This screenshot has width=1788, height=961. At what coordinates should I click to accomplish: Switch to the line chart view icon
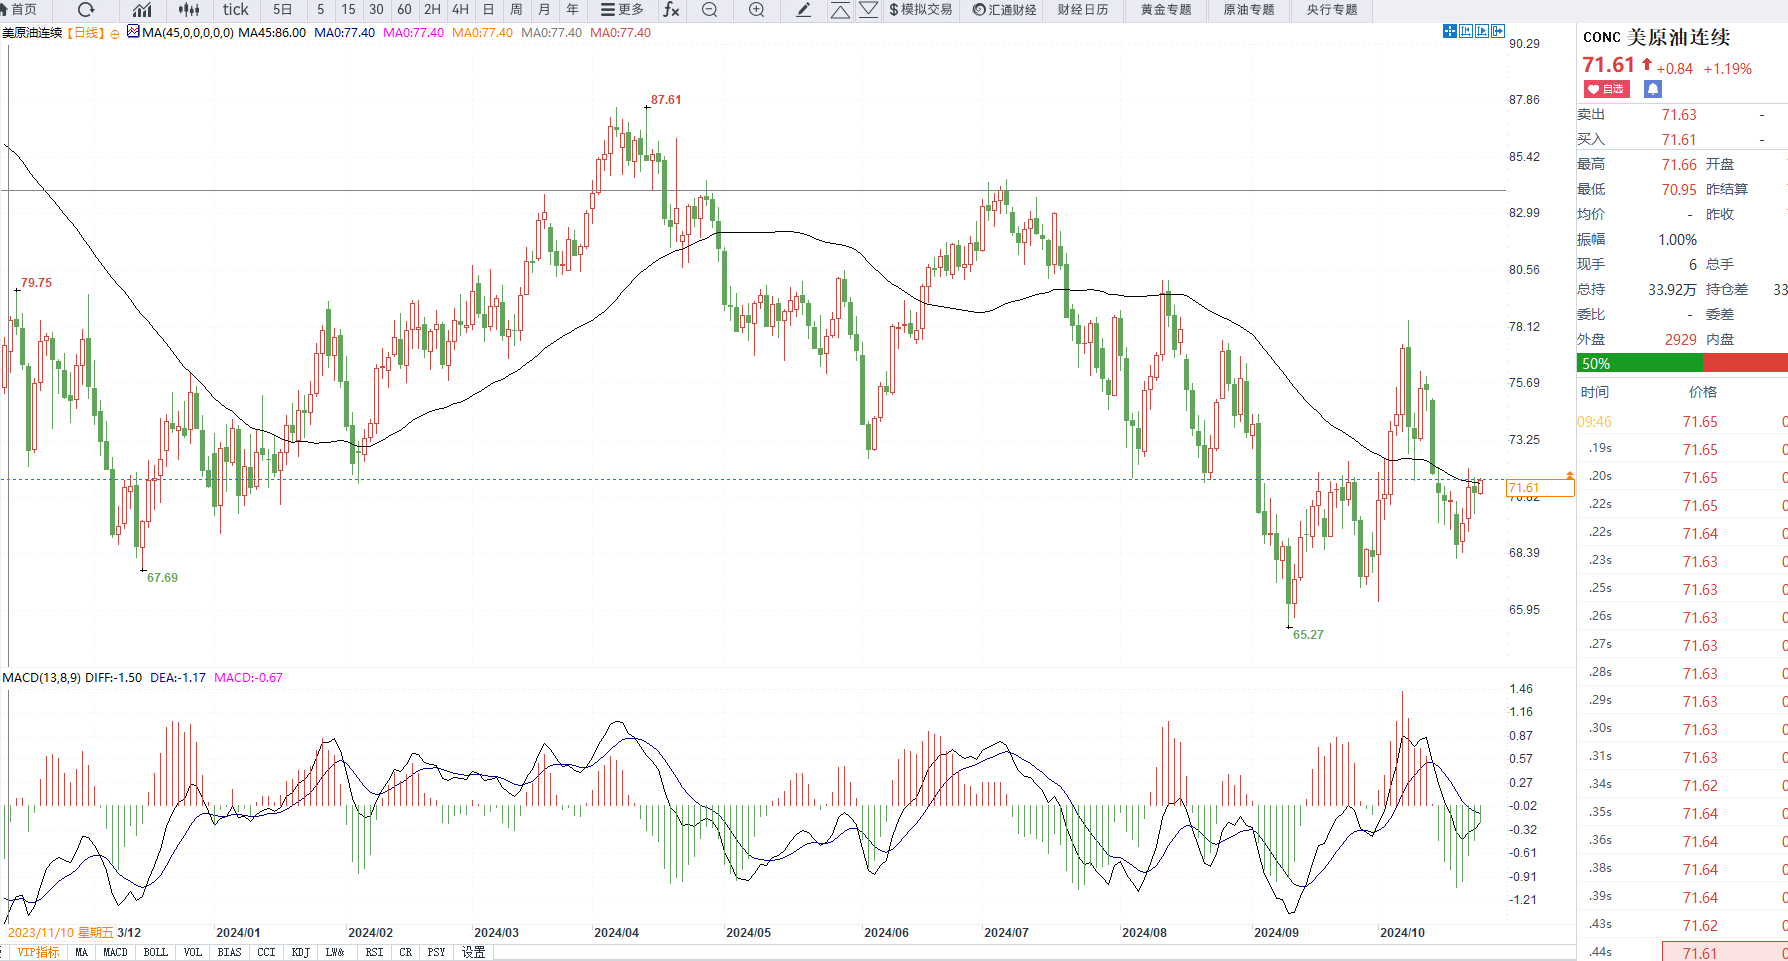[142, 10]
